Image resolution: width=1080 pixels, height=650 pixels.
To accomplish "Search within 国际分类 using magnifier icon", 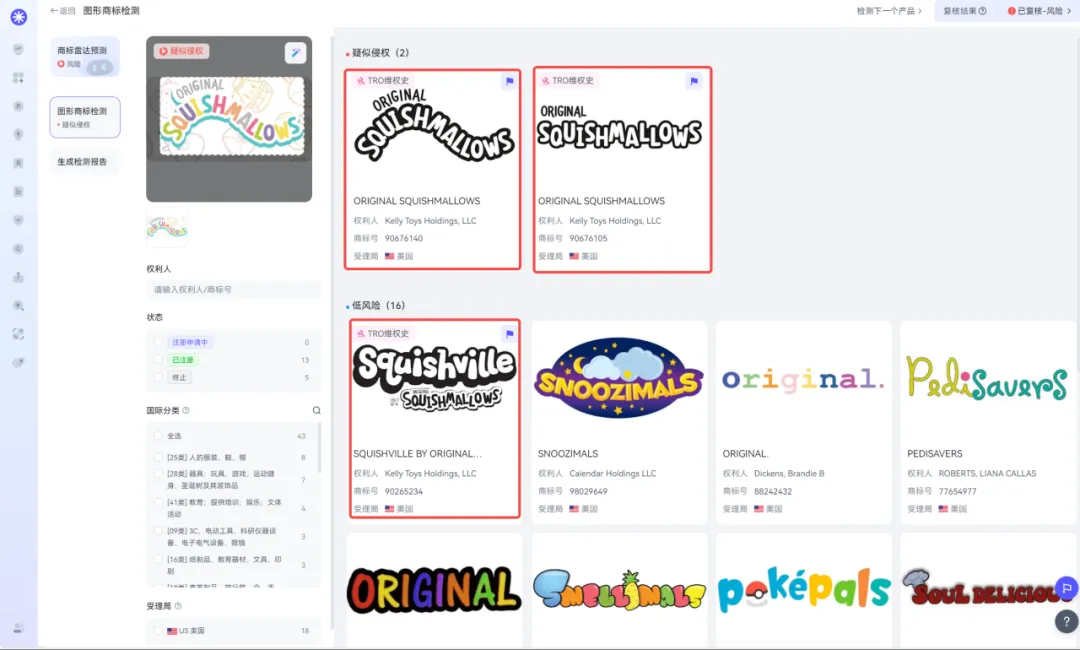I will click(316, 410).
